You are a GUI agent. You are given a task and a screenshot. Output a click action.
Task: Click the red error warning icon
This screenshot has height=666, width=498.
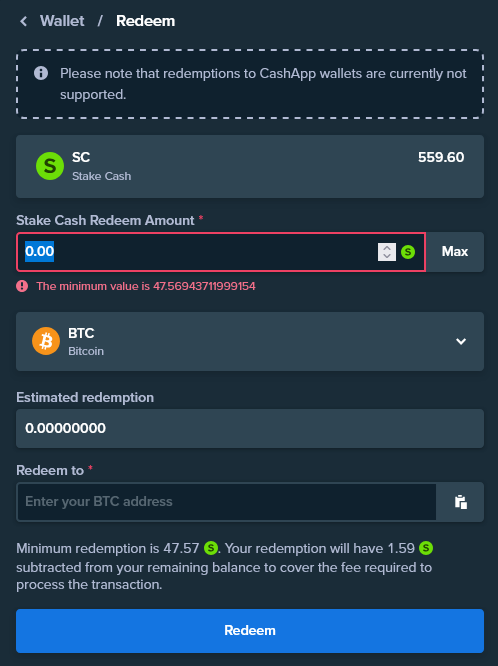click(22, 286)
